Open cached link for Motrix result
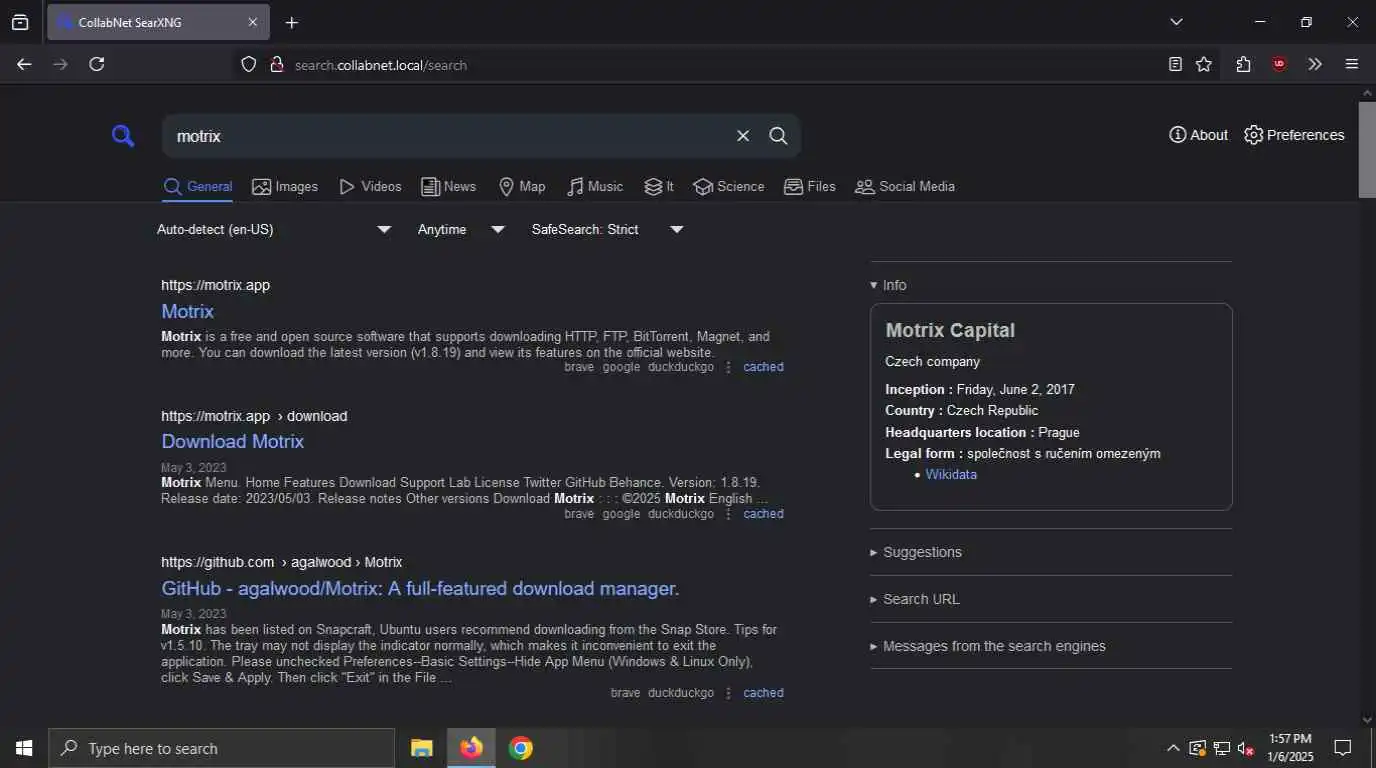 point(763,367)
